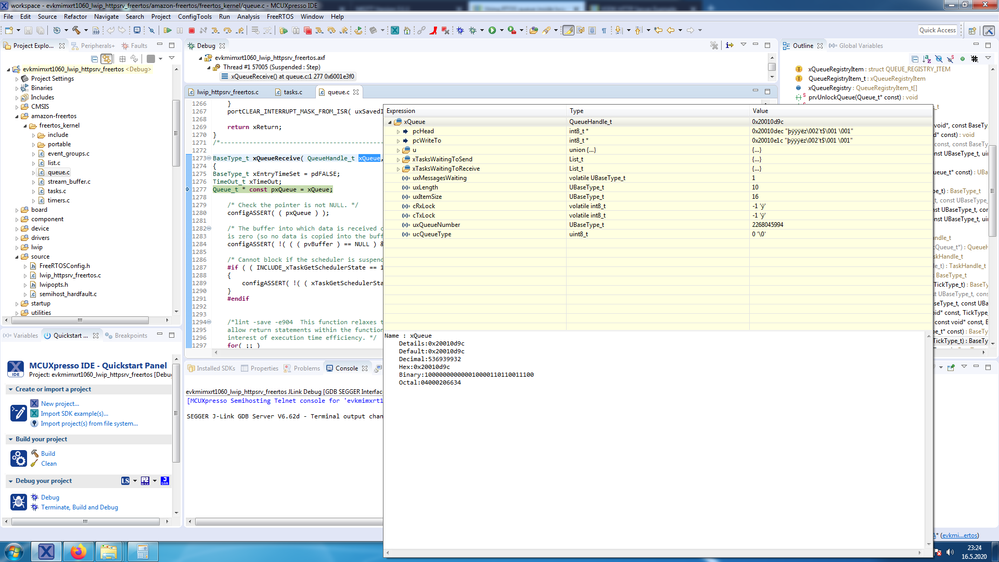The height and width of the screenshot is (562, 999).
Task: Click the Quick Access search field
Action: coord(937,30)
